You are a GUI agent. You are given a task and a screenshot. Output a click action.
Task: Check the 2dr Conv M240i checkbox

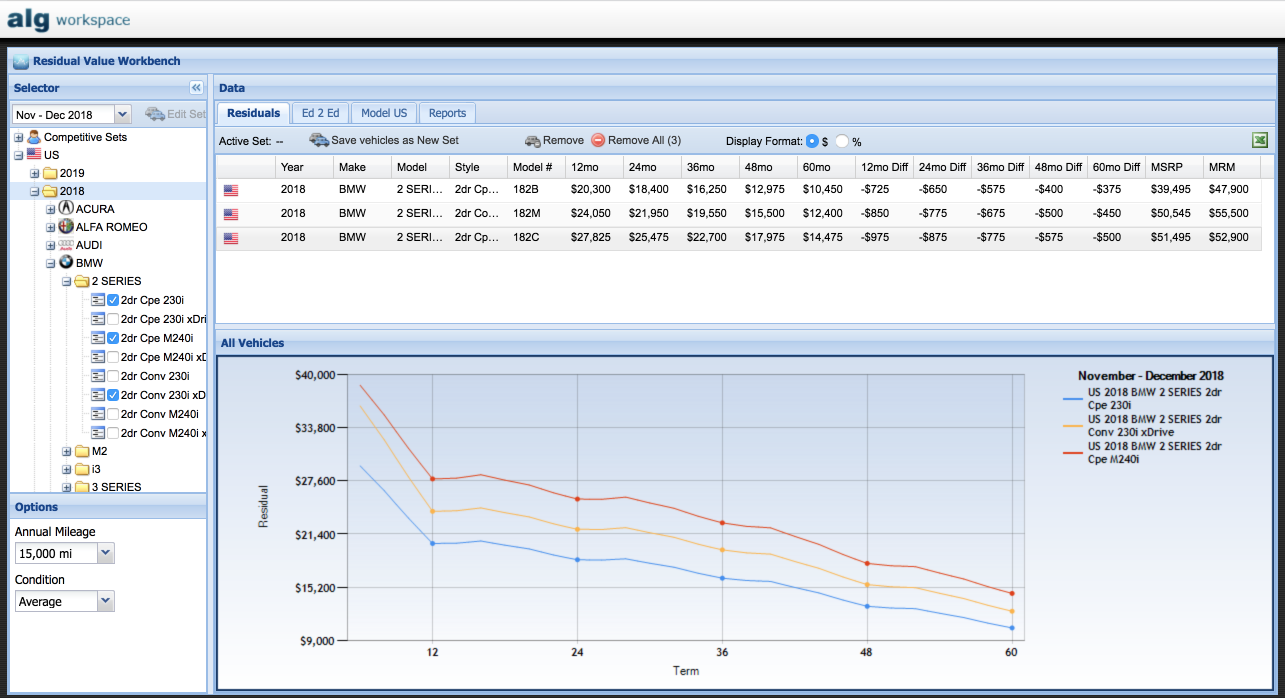[113, 414]
